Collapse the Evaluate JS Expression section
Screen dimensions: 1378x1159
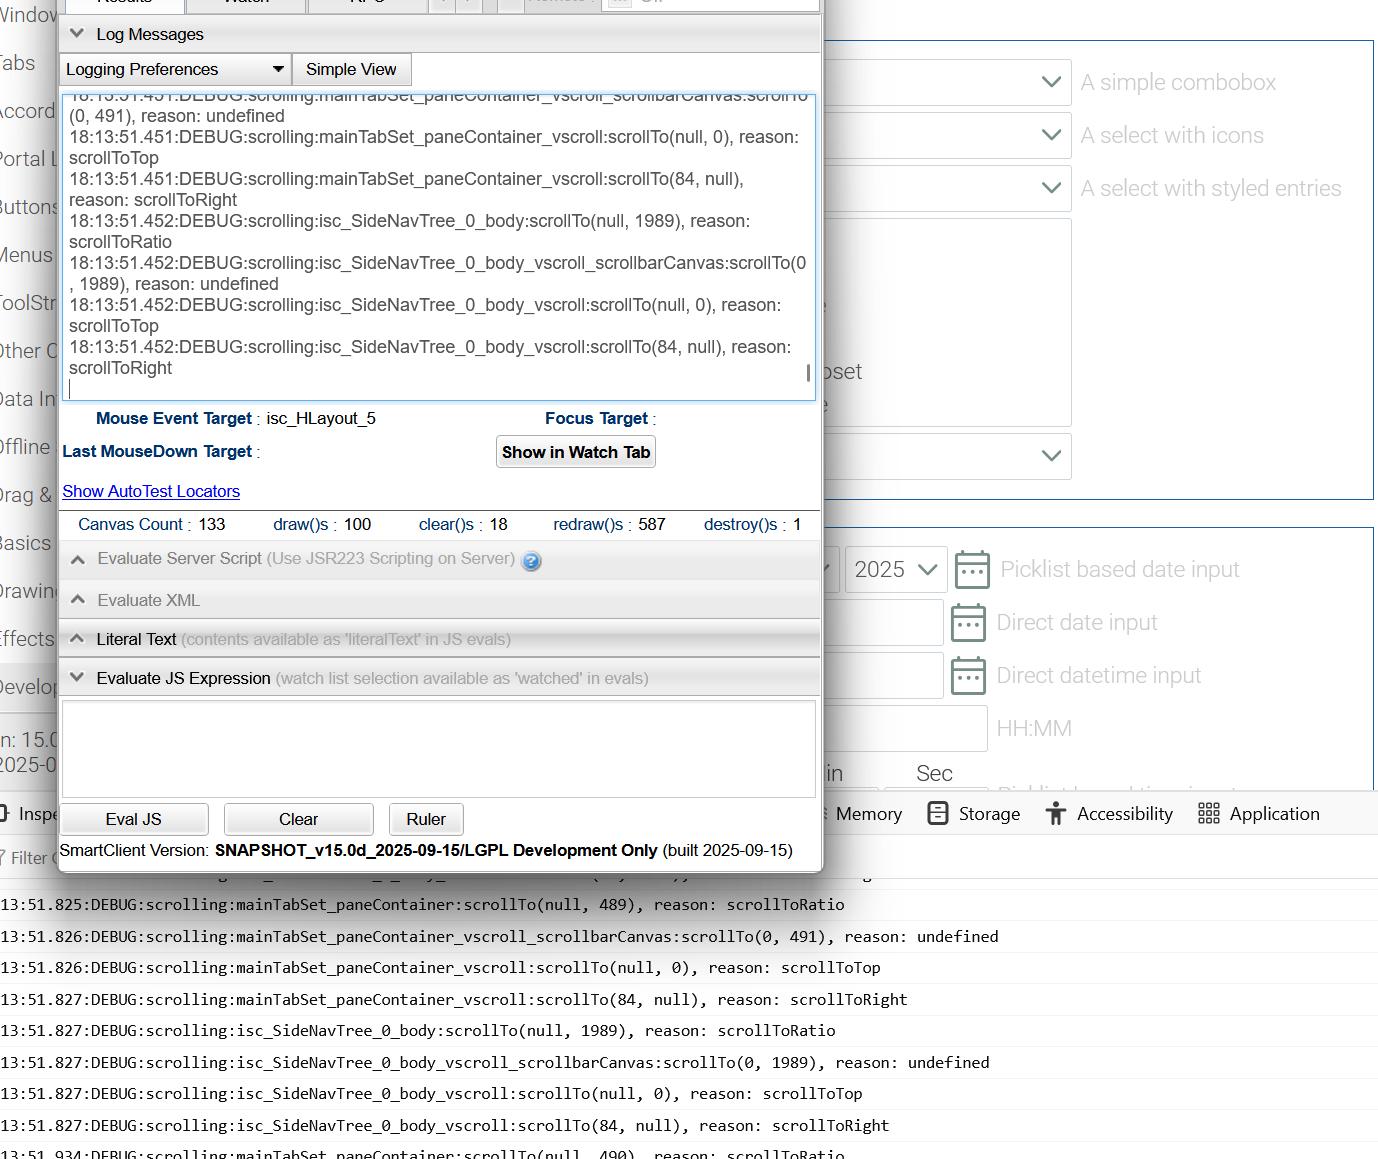(x=77, y=677)
